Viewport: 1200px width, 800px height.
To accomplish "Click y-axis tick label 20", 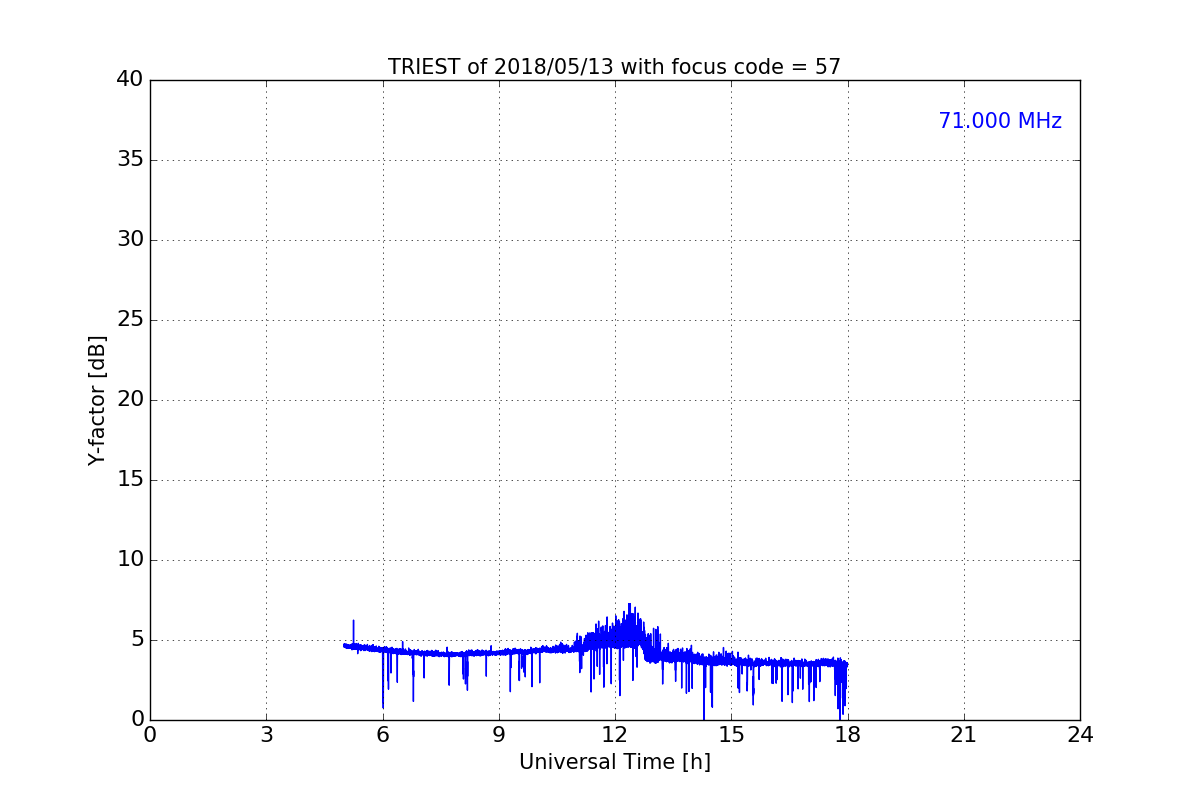I will coord(130,400).
